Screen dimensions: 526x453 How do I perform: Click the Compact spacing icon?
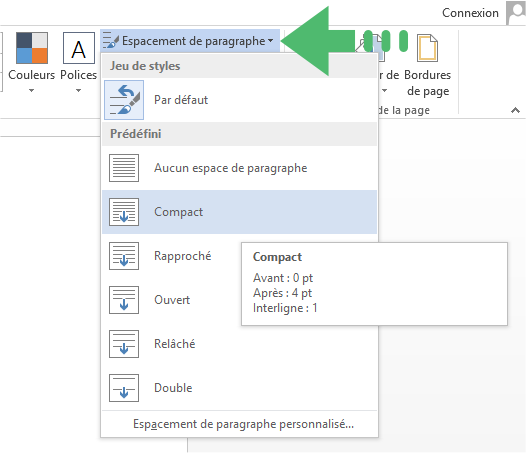coord(124,212)
